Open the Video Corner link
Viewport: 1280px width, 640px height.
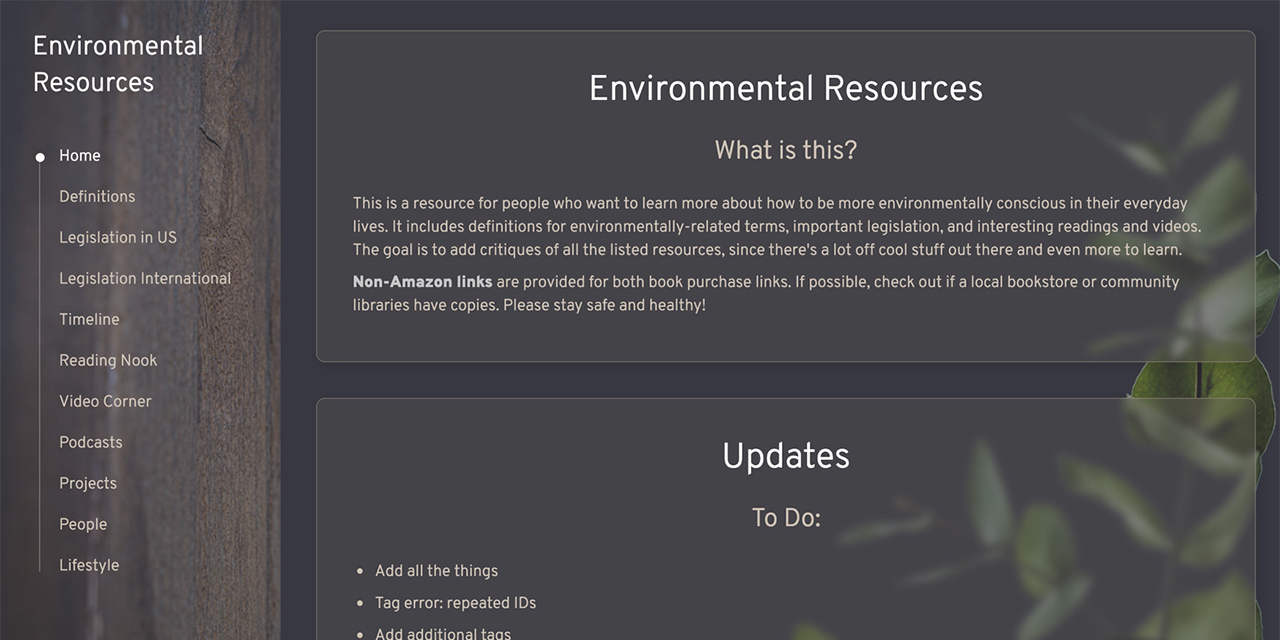pyautogui.click(x=105, y=402)
